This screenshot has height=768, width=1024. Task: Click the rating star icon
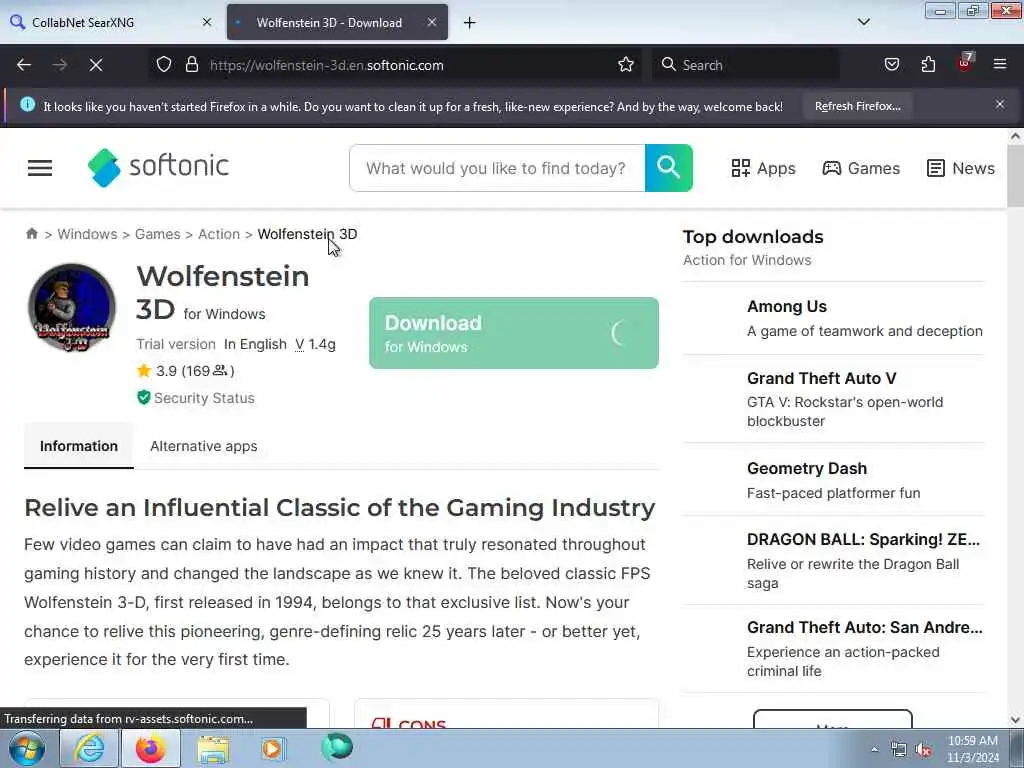point(144,370)
